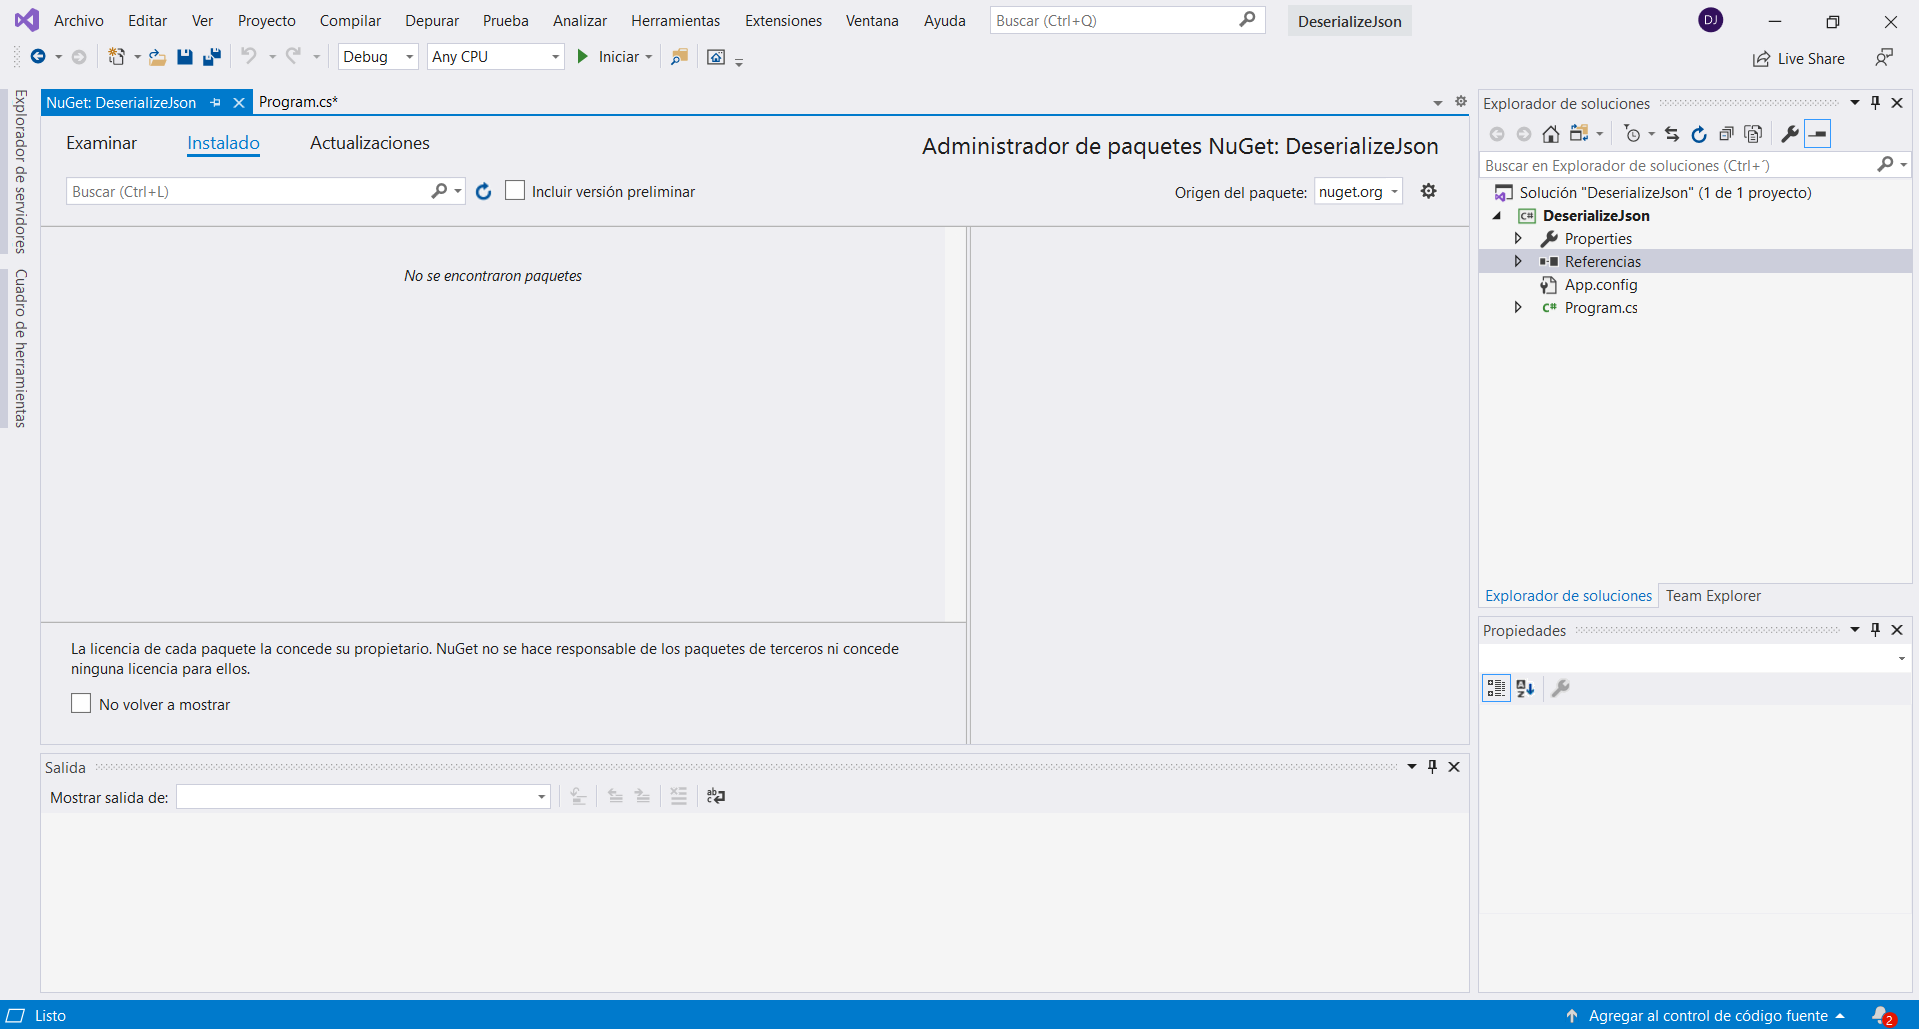
Task: Click the Find in Files toolbar icon
Action: click(679, 57)
